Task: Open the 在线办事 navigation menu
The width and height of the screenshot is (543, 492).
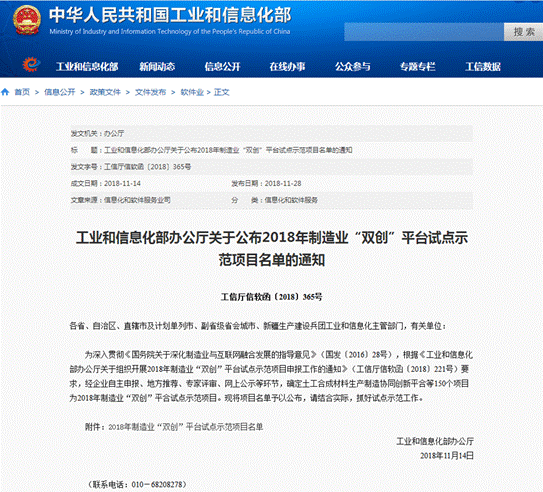Action: (287, 66)
